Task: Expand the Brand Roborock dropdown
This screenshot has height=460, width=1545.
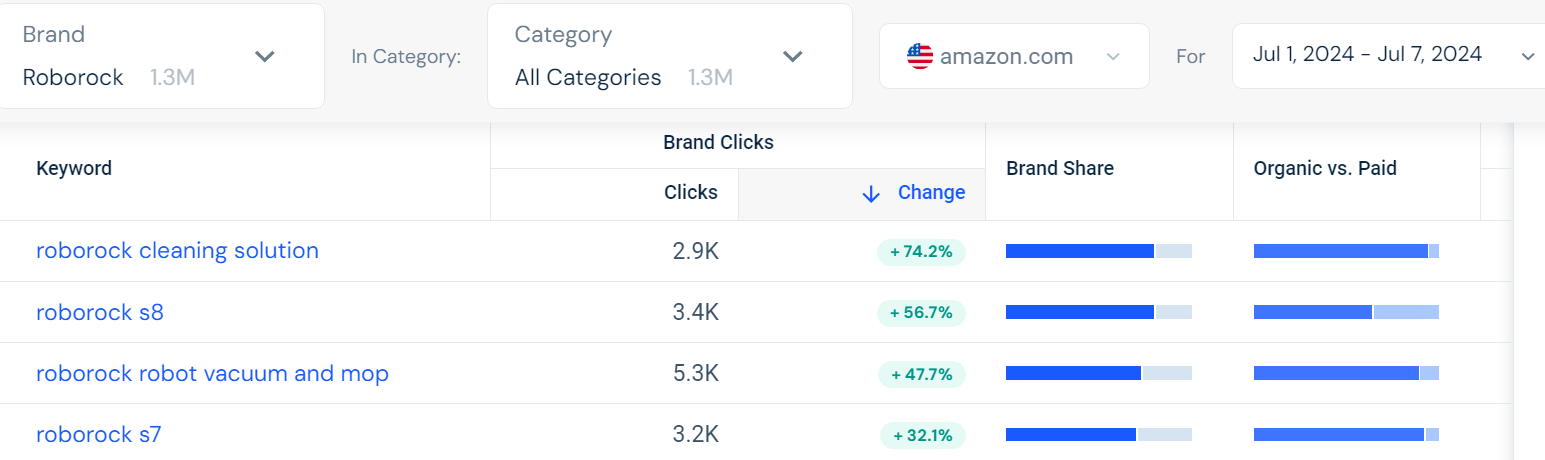Action: 264,56
